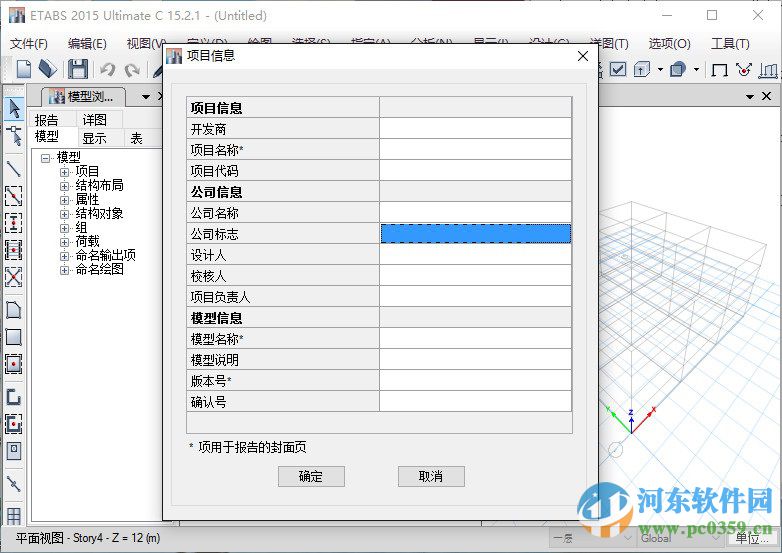The height and width of the screenshot is (553, 782).
Task: Open dropdown arrow next to cube icon
Action: coord(660,69)
